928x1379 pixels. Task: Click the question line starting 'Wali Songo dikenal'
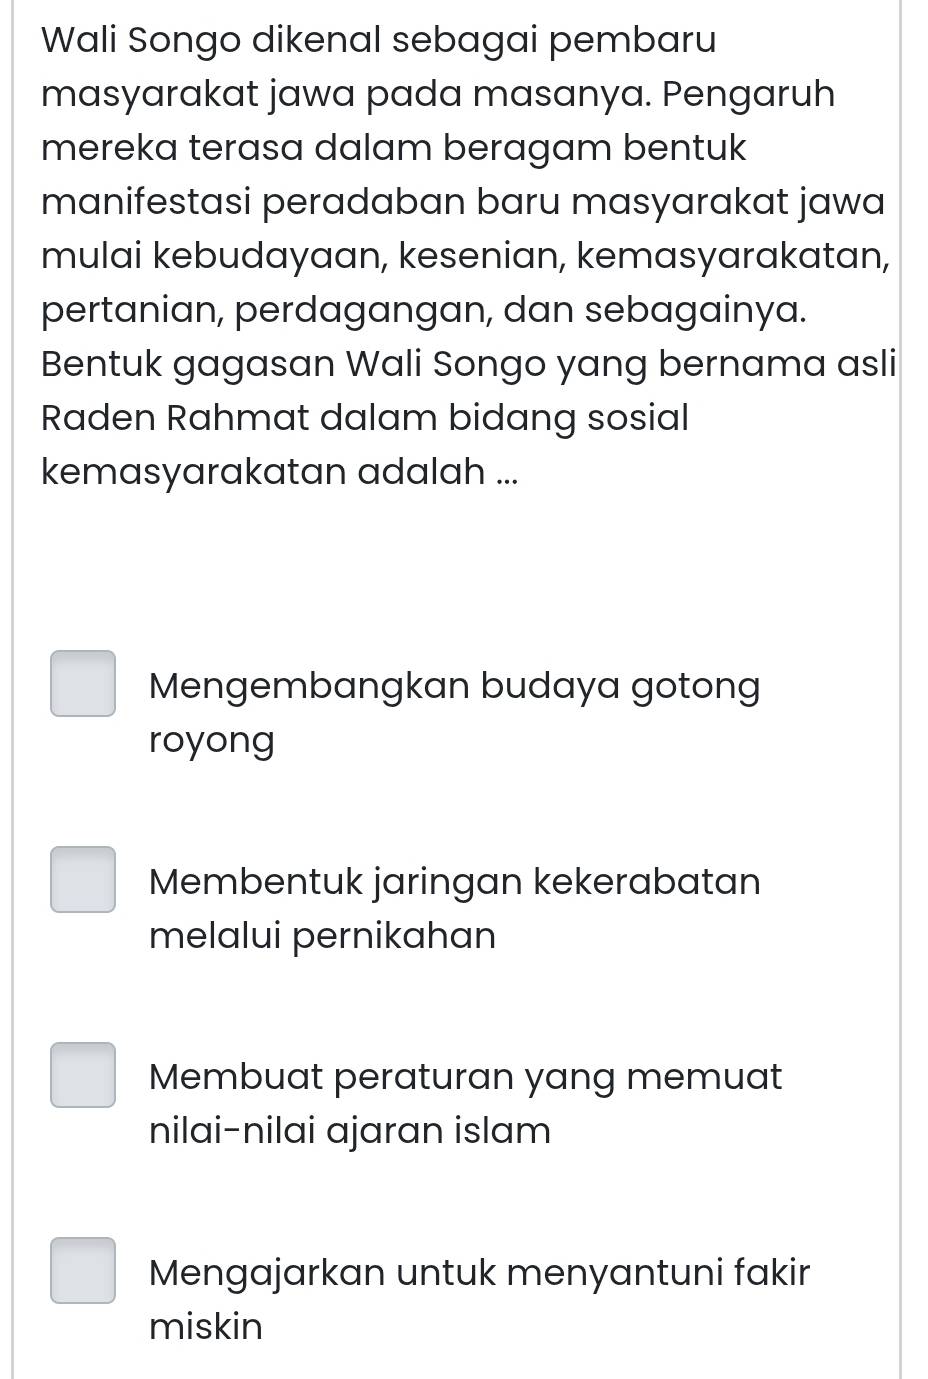379,40
